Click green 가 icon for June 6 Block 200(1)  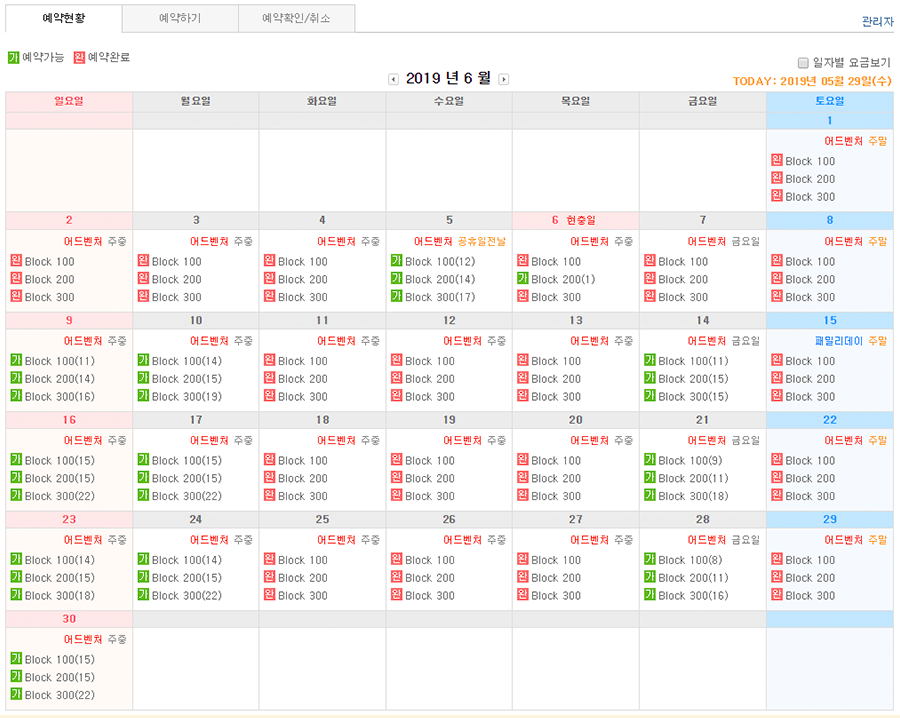coord(523,278)
